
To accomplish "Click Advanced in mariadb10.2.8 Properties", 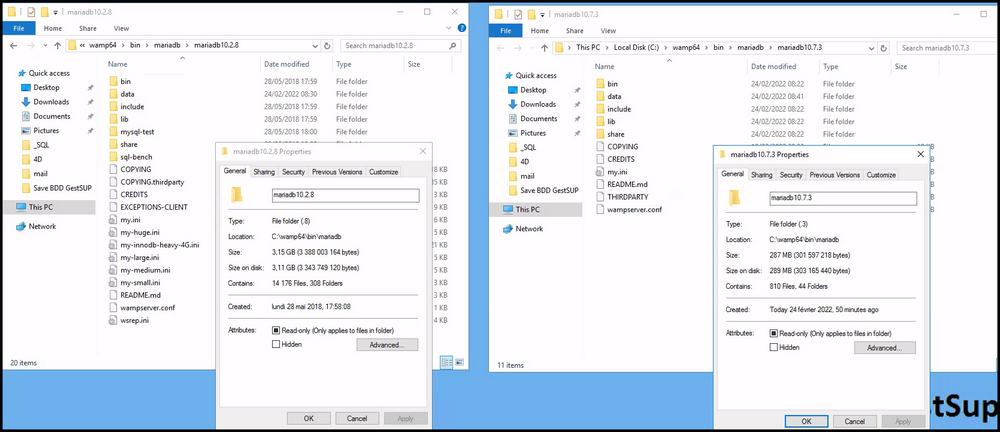I will (x=387, y=345).
